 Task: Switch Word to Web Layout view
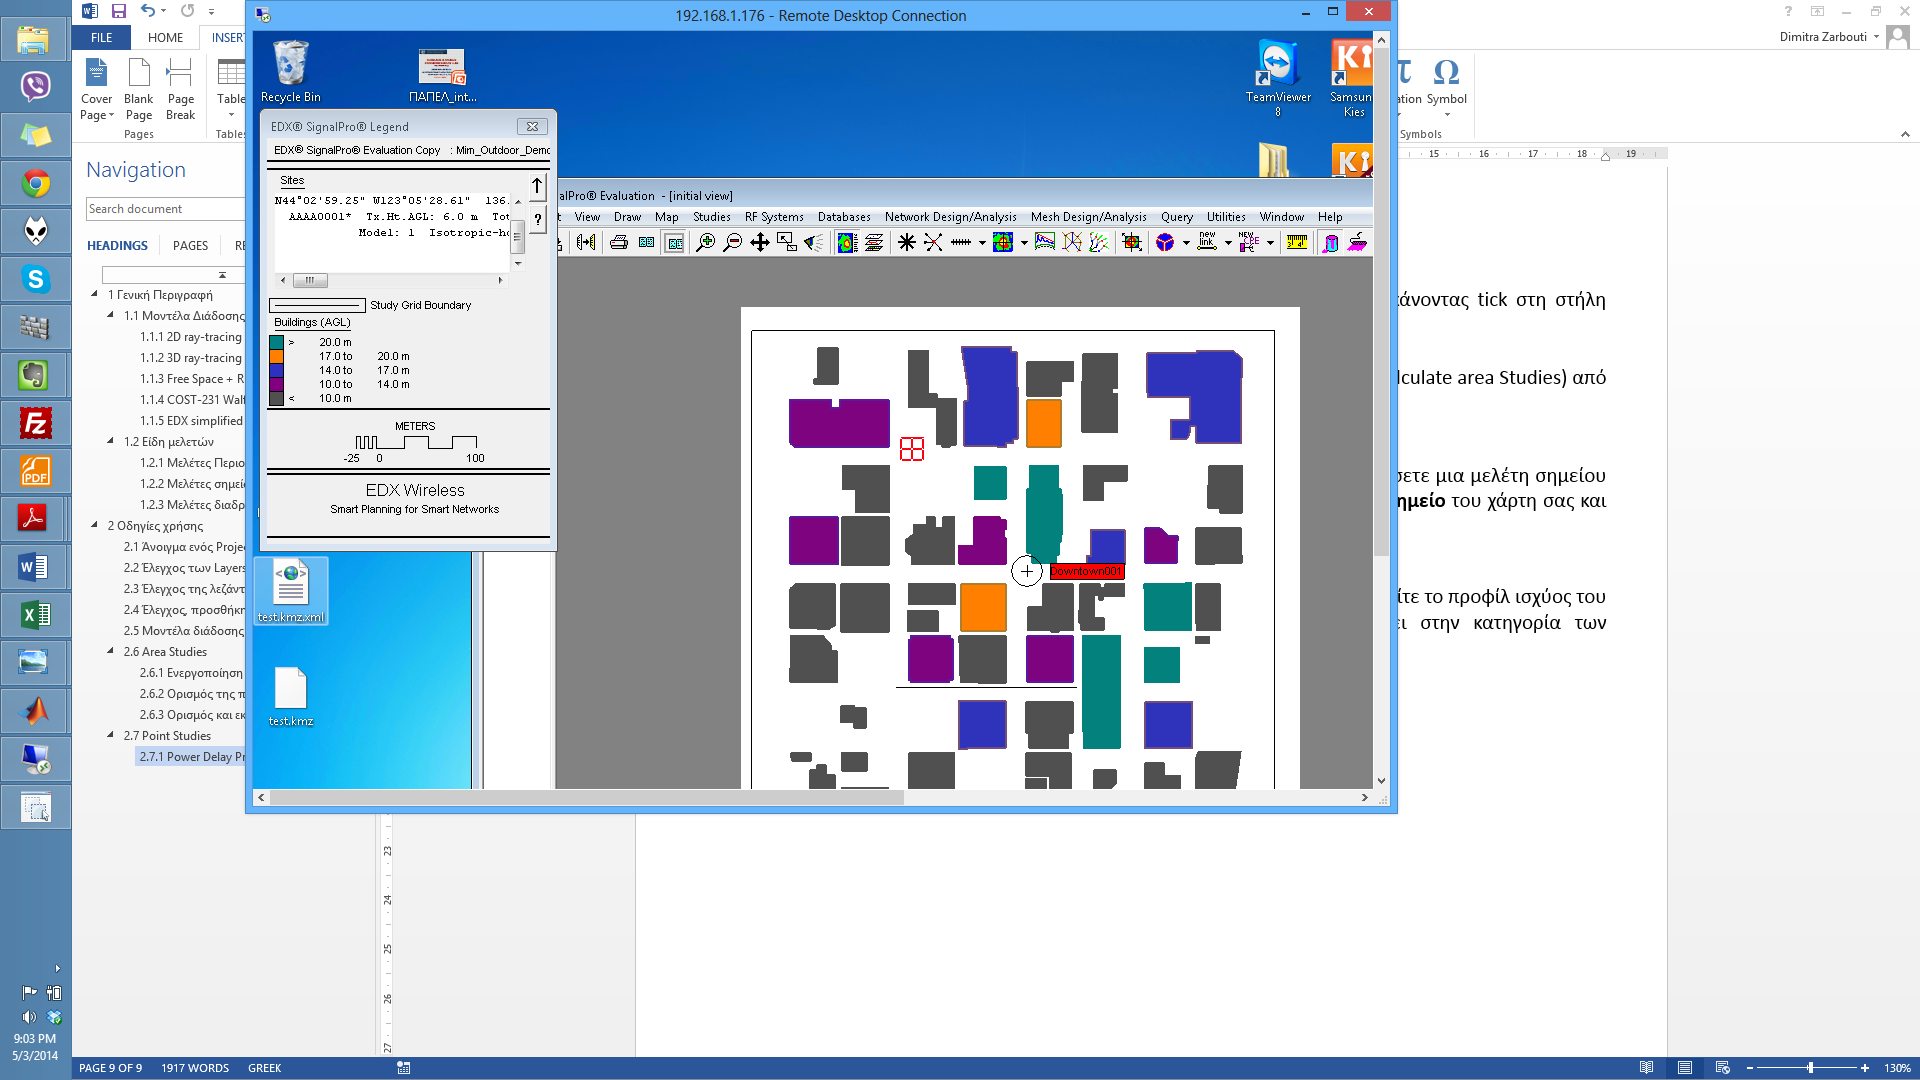pos(1722,1068)
